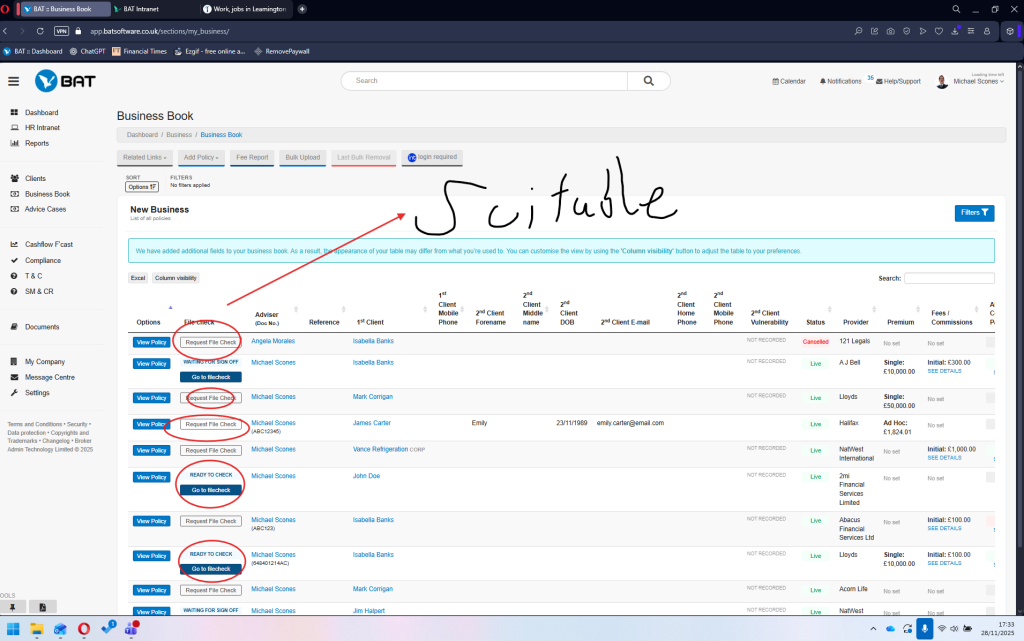Open the James Carter client link
Viewport: 1024px width, 641px height.
[x=371, y=423]
